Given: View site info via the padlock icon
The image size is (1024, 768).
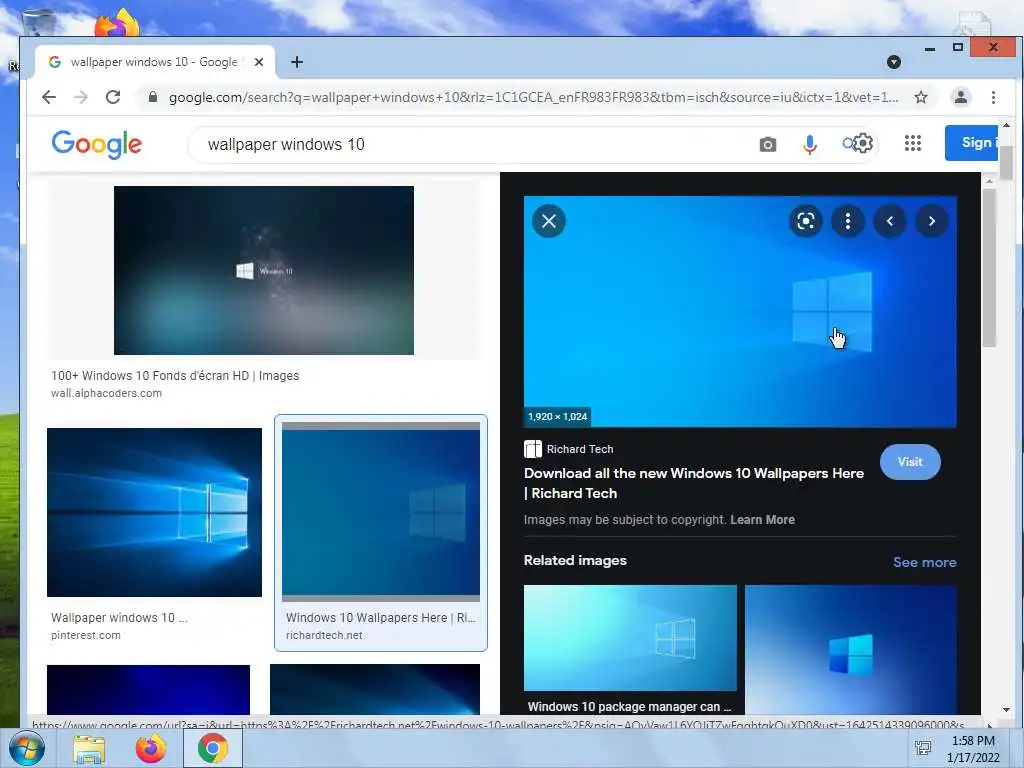Looking at the screenshot, I should tap(153, 97).
